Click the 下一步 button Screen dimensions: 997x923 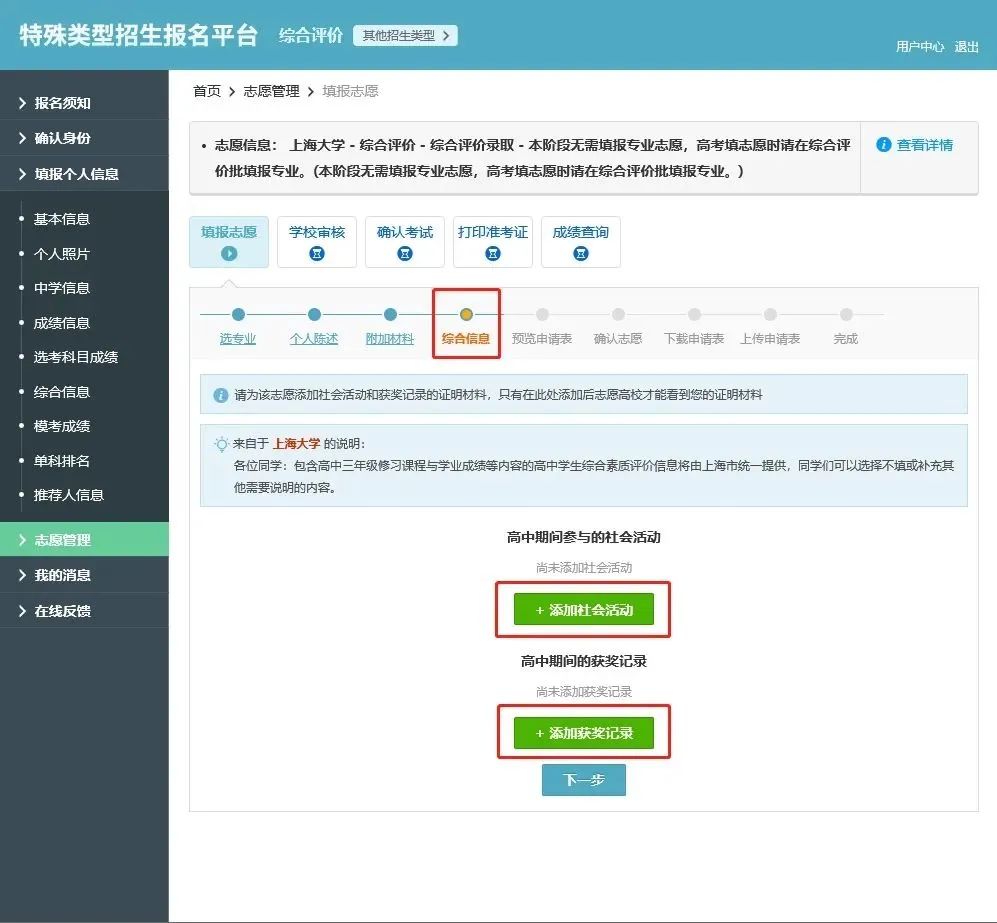click(x=584, y=780)
